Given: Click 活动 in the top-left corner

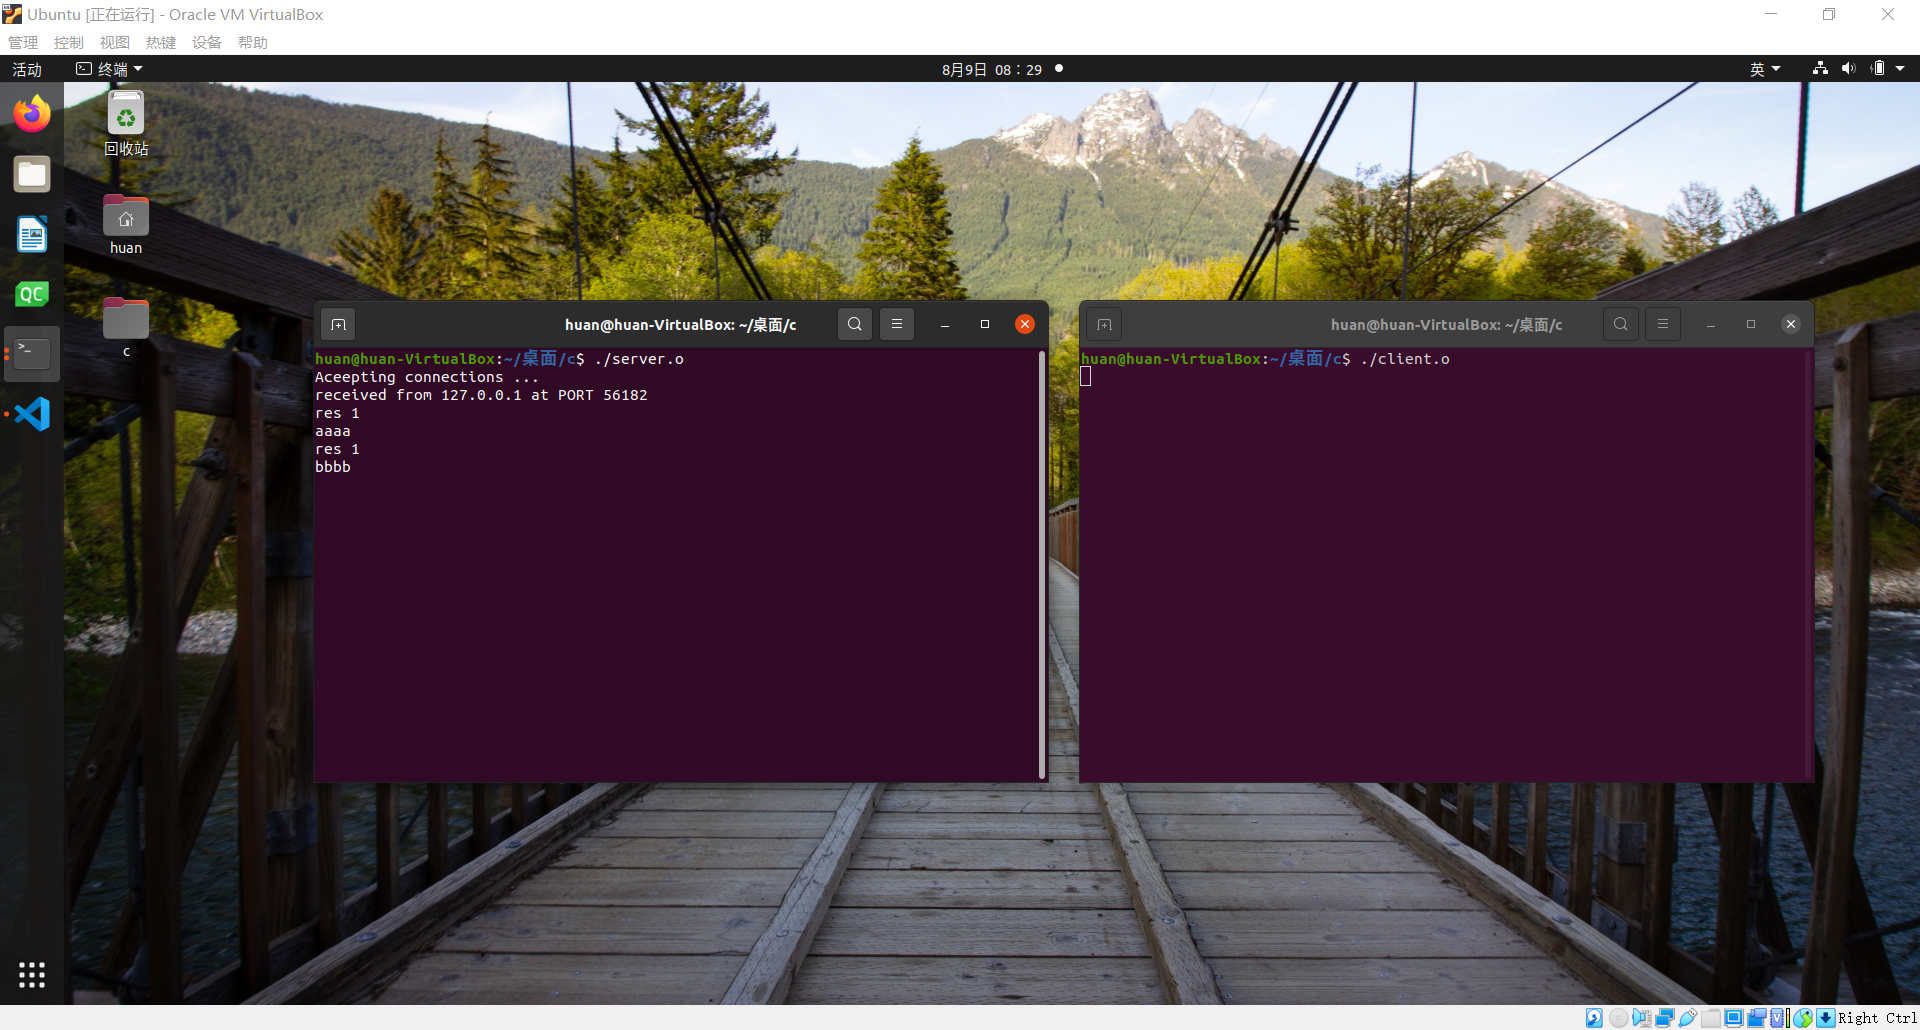Looking at the screenshot, I should point(26,68).
